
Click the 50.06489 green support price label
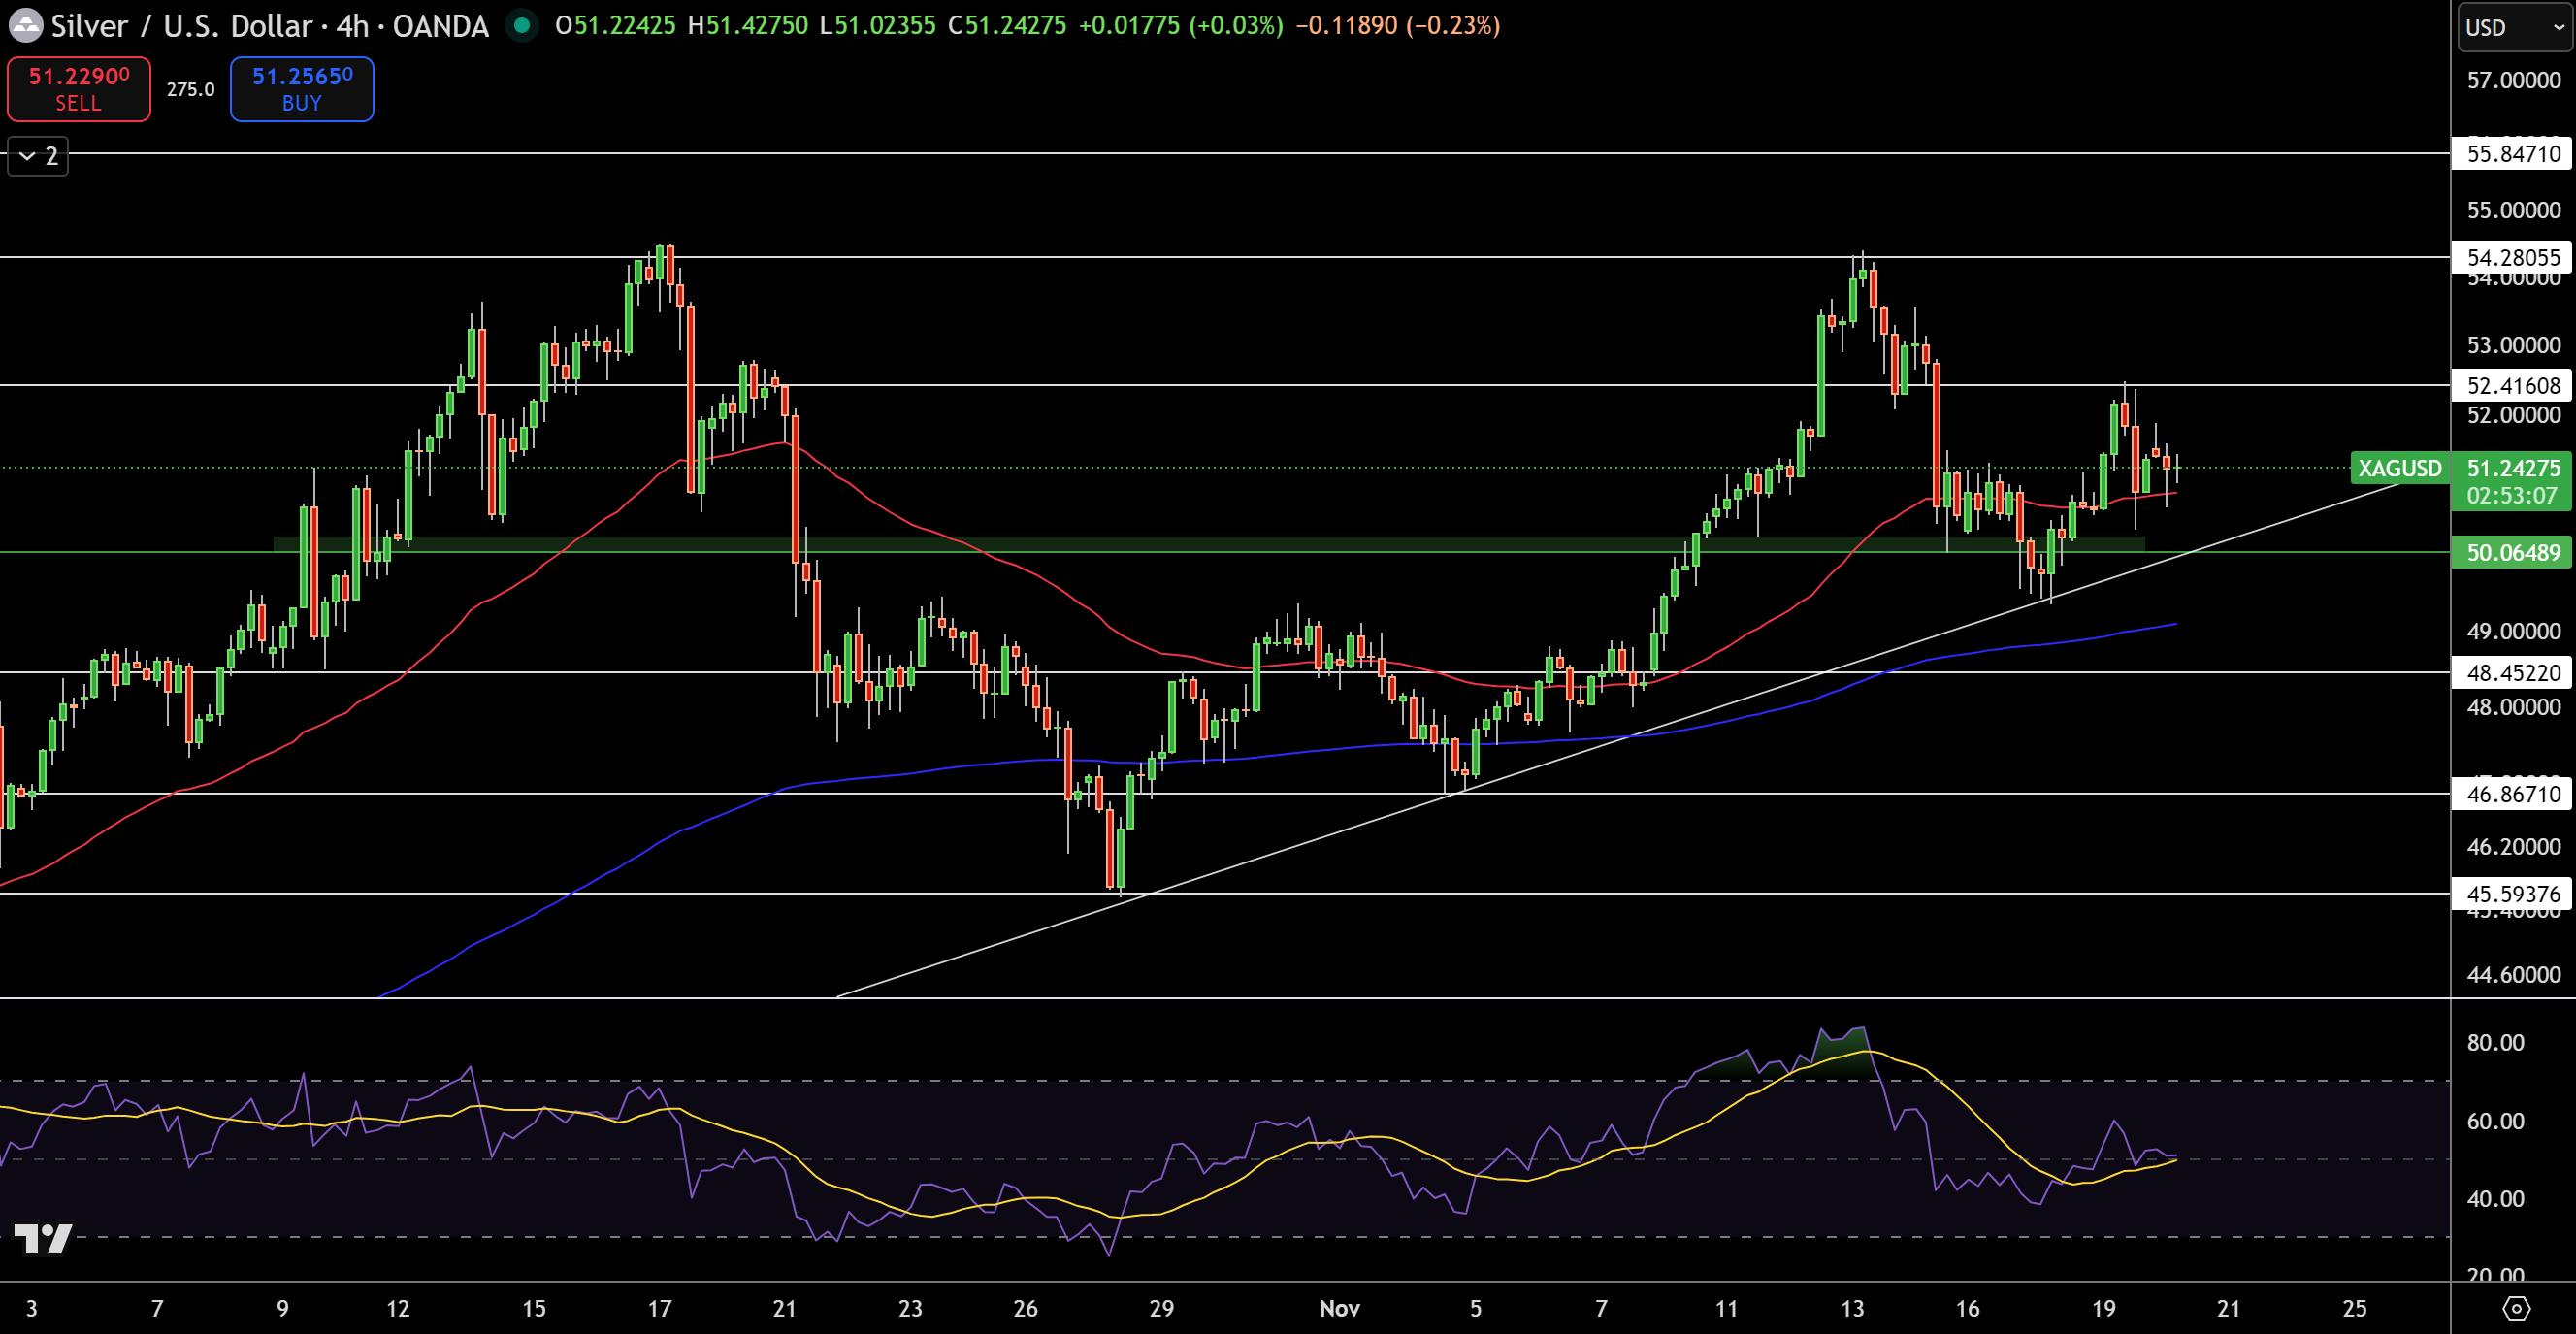pos(2512,553)
